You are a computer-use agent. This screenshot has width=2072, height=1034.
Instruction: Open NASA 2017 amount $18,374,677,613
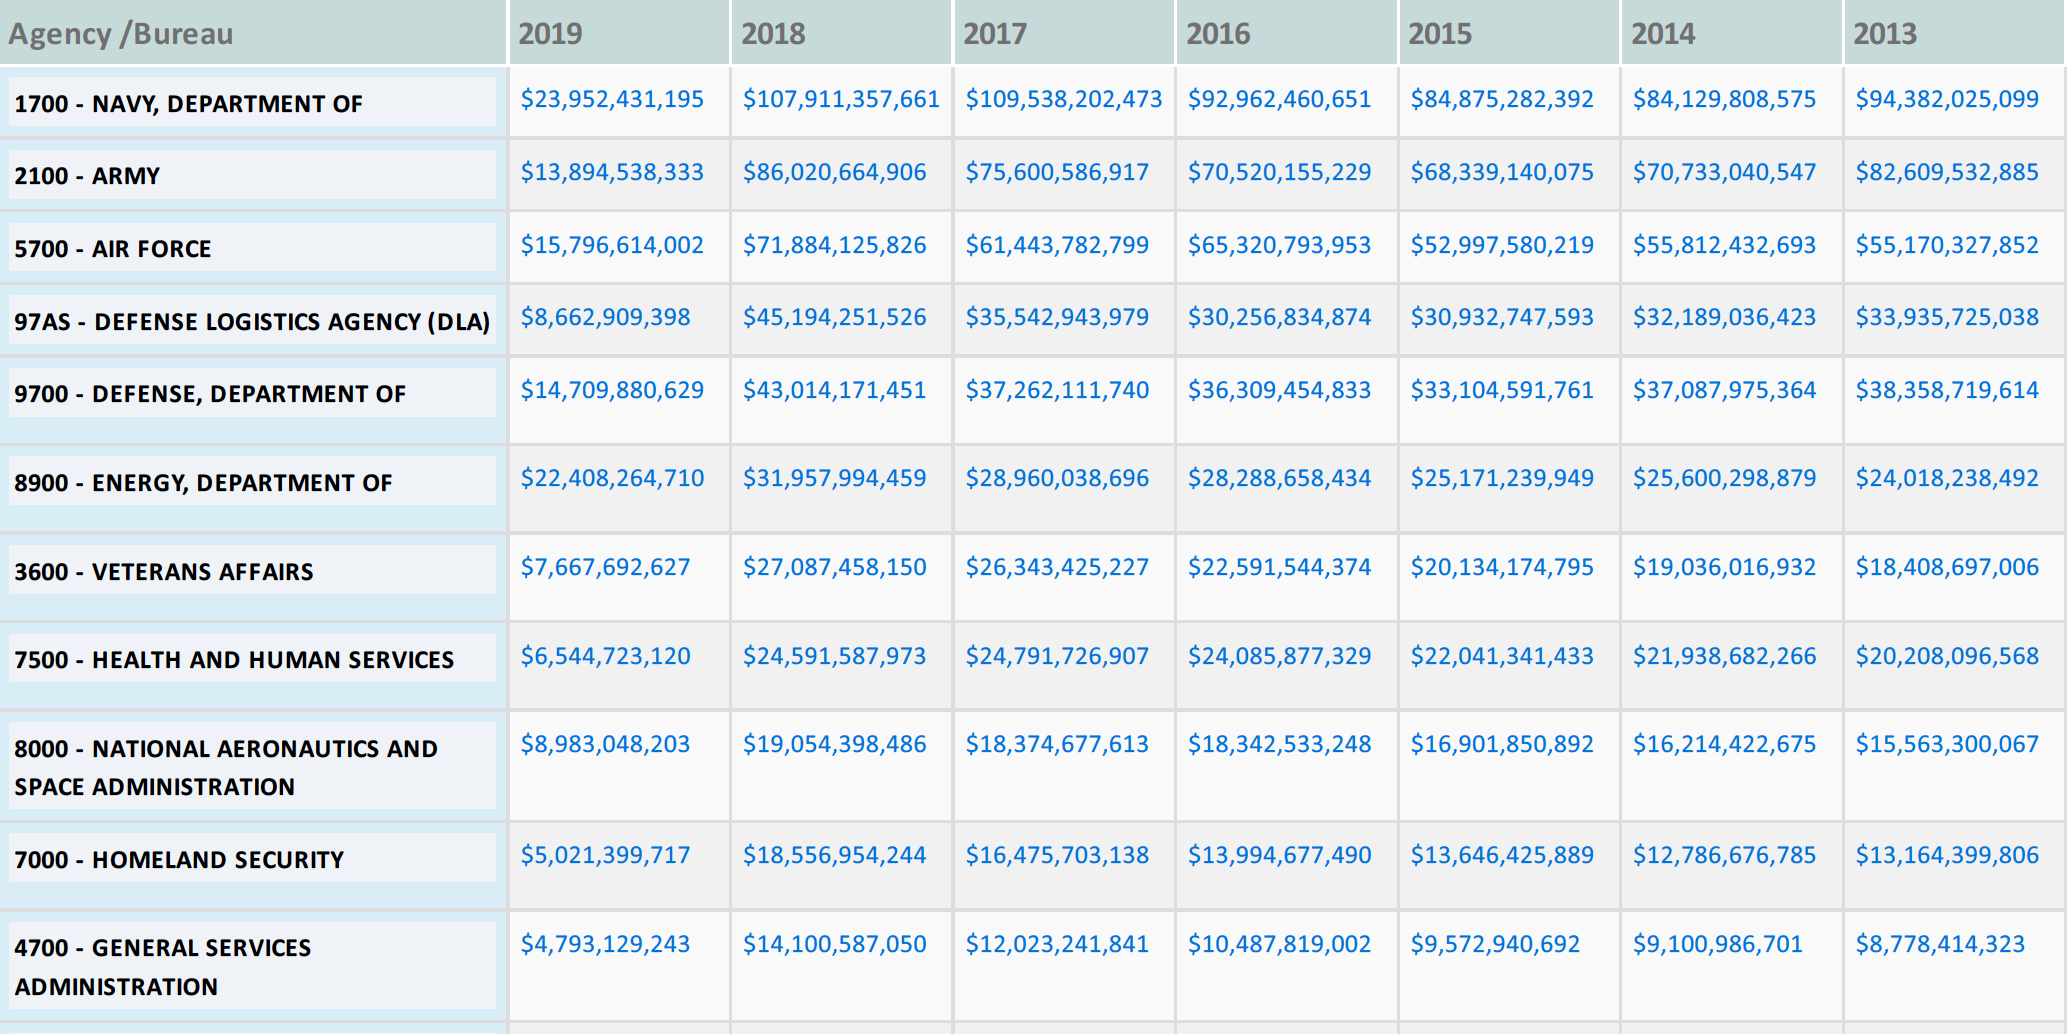[1057, 744]
